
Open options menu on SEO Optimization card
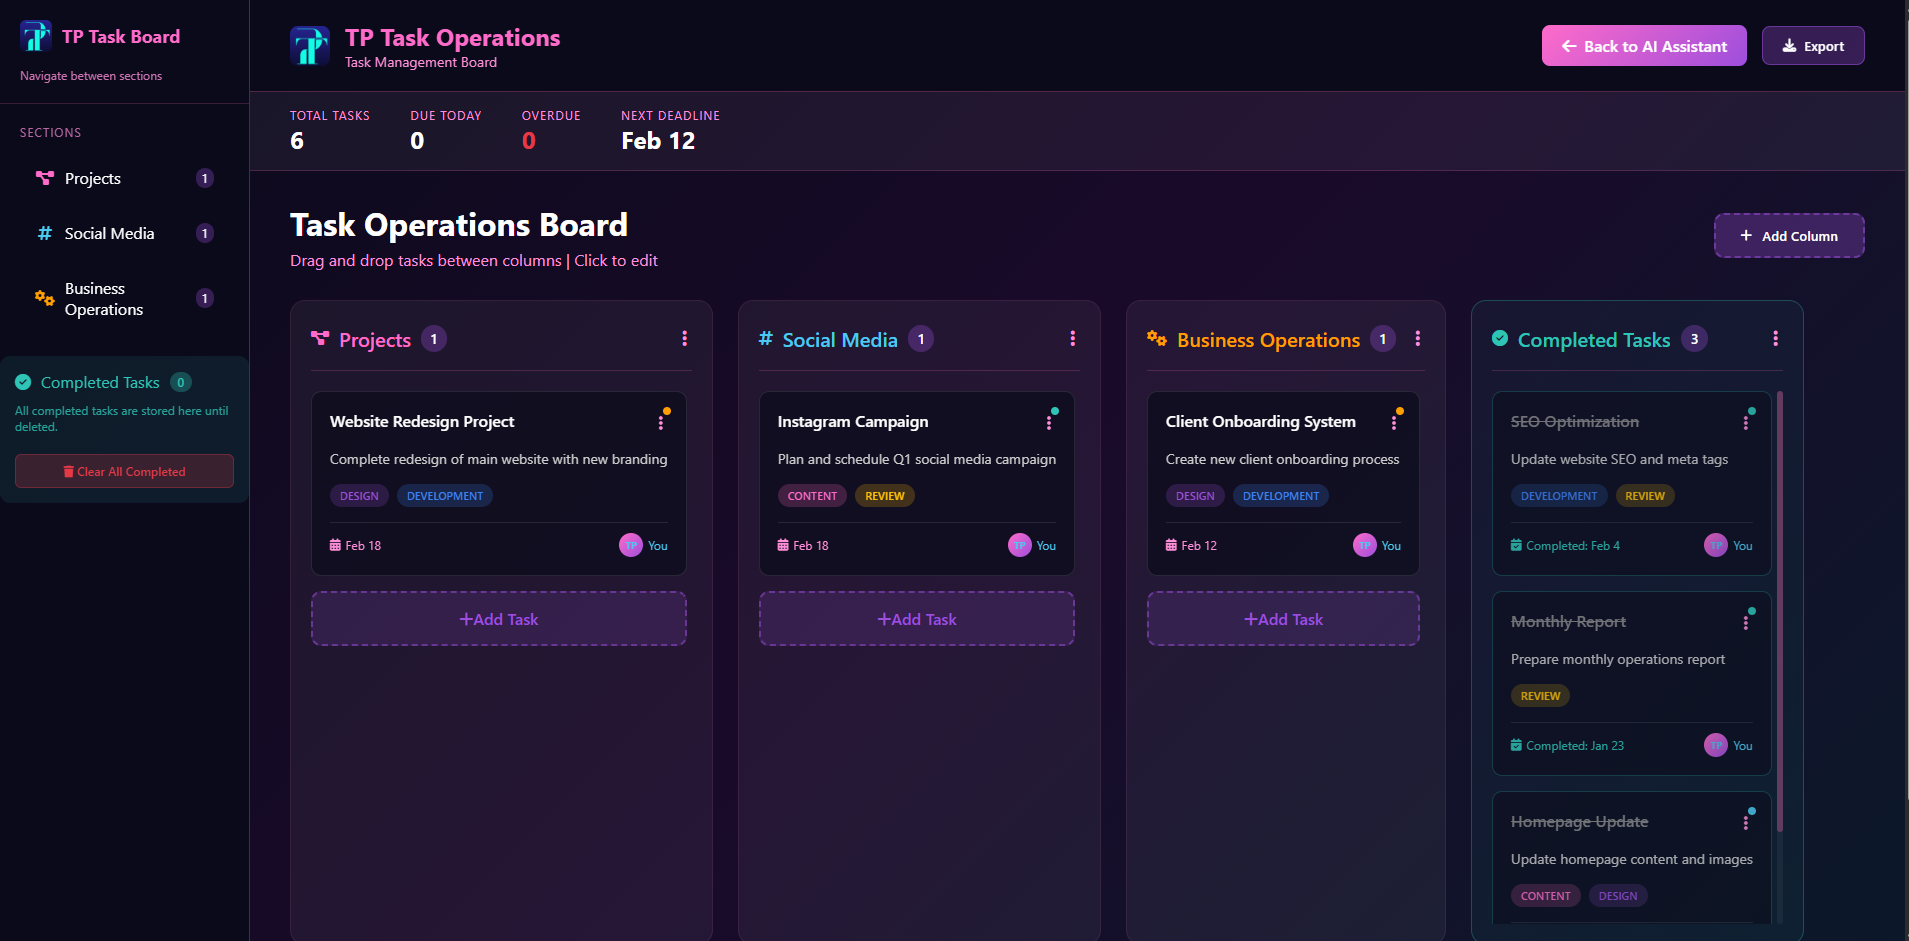click(x=1747, y=421)
